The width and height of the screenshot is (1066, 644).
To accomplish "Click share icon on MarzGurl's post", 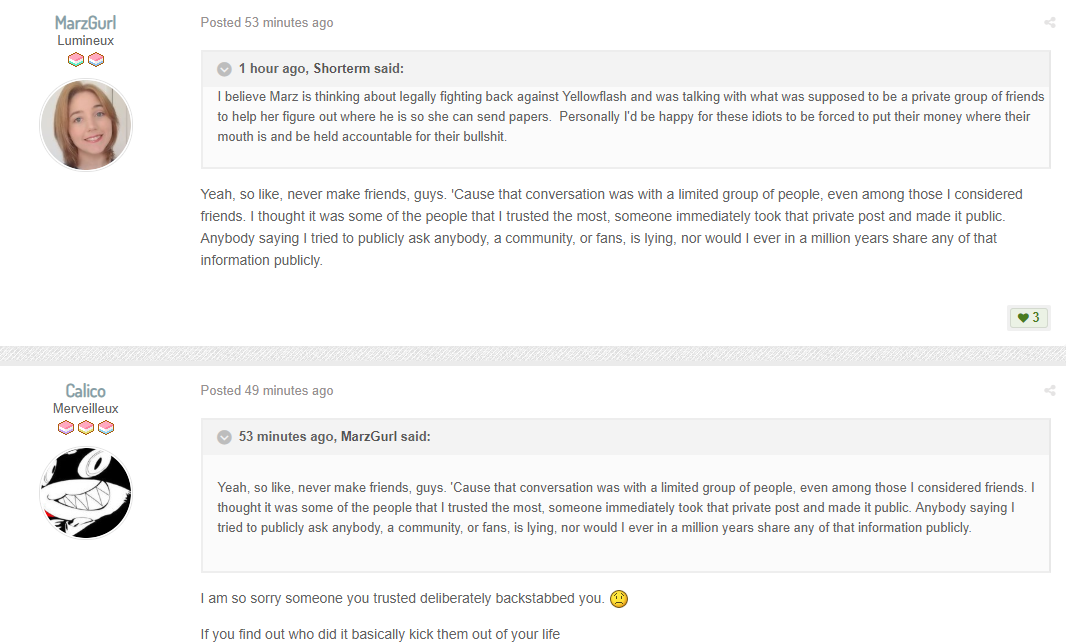I will coord(1050,22).
